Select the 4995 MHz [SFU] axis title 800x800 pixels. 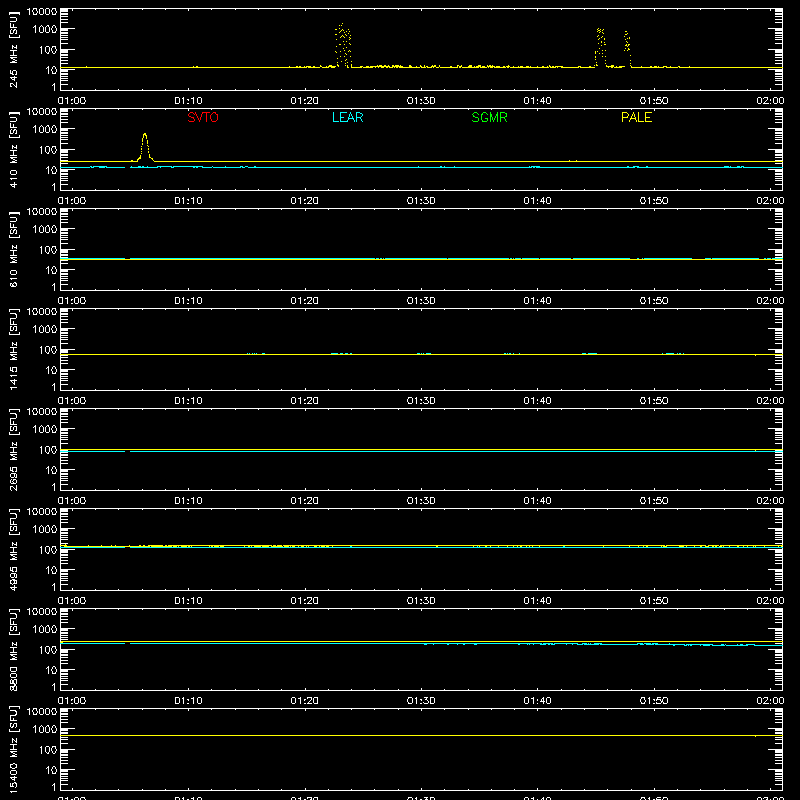coord(14,549)
